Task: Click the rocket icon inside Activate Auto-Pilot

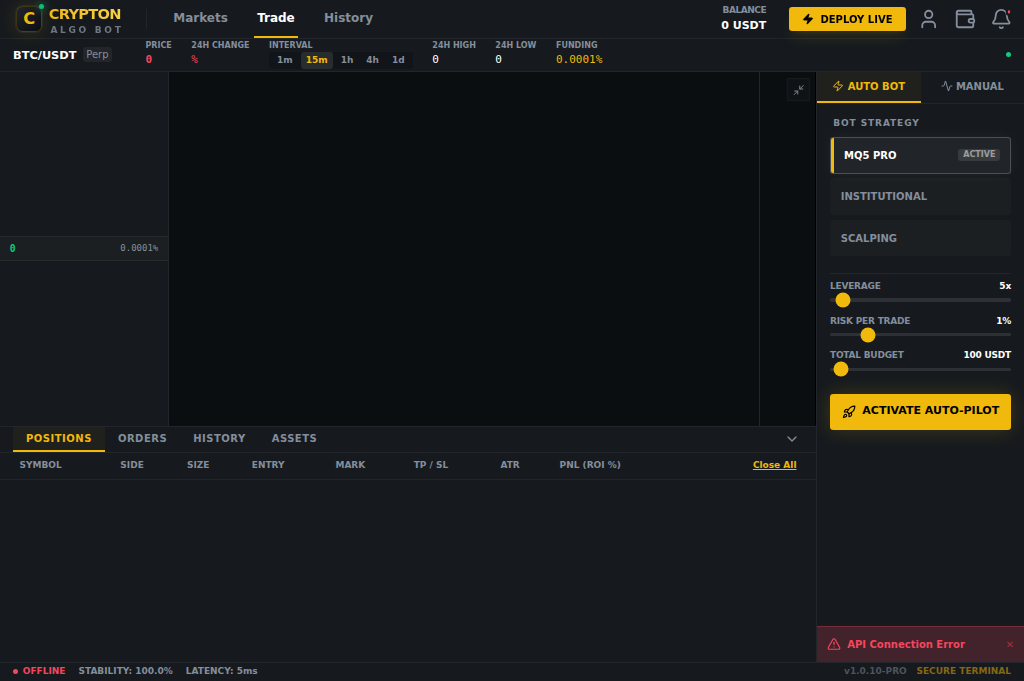Action: pyautogui.click(x=851, y=411)
